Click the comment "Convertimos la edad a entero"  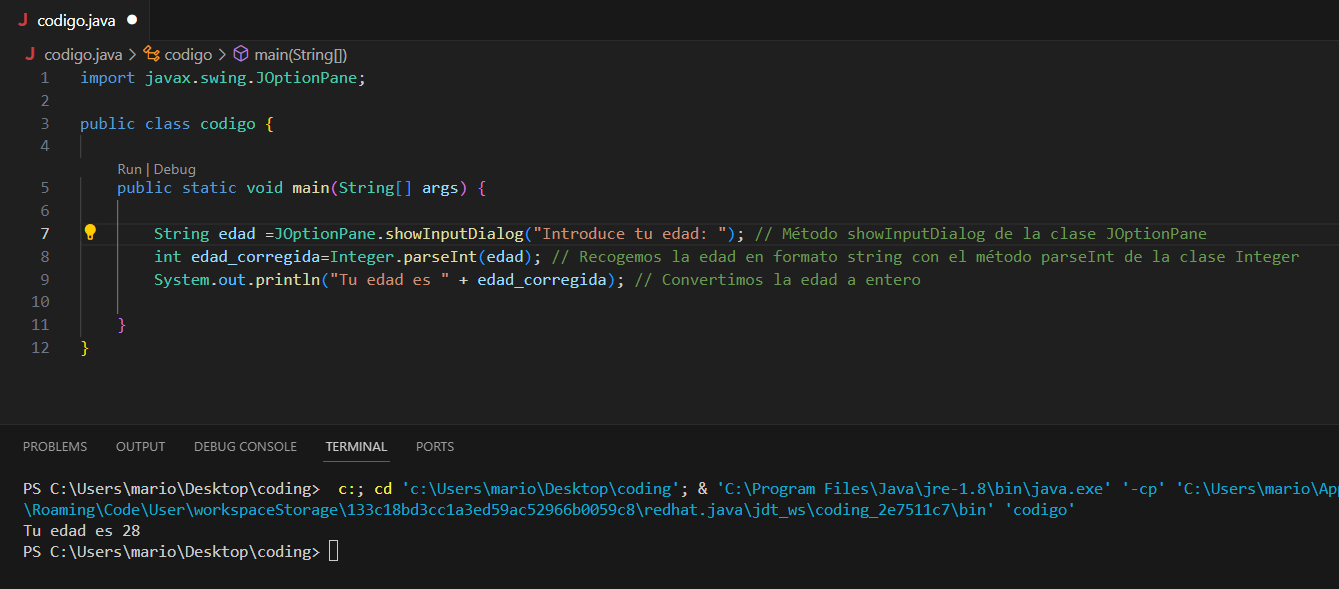click(x=777, y=280)
